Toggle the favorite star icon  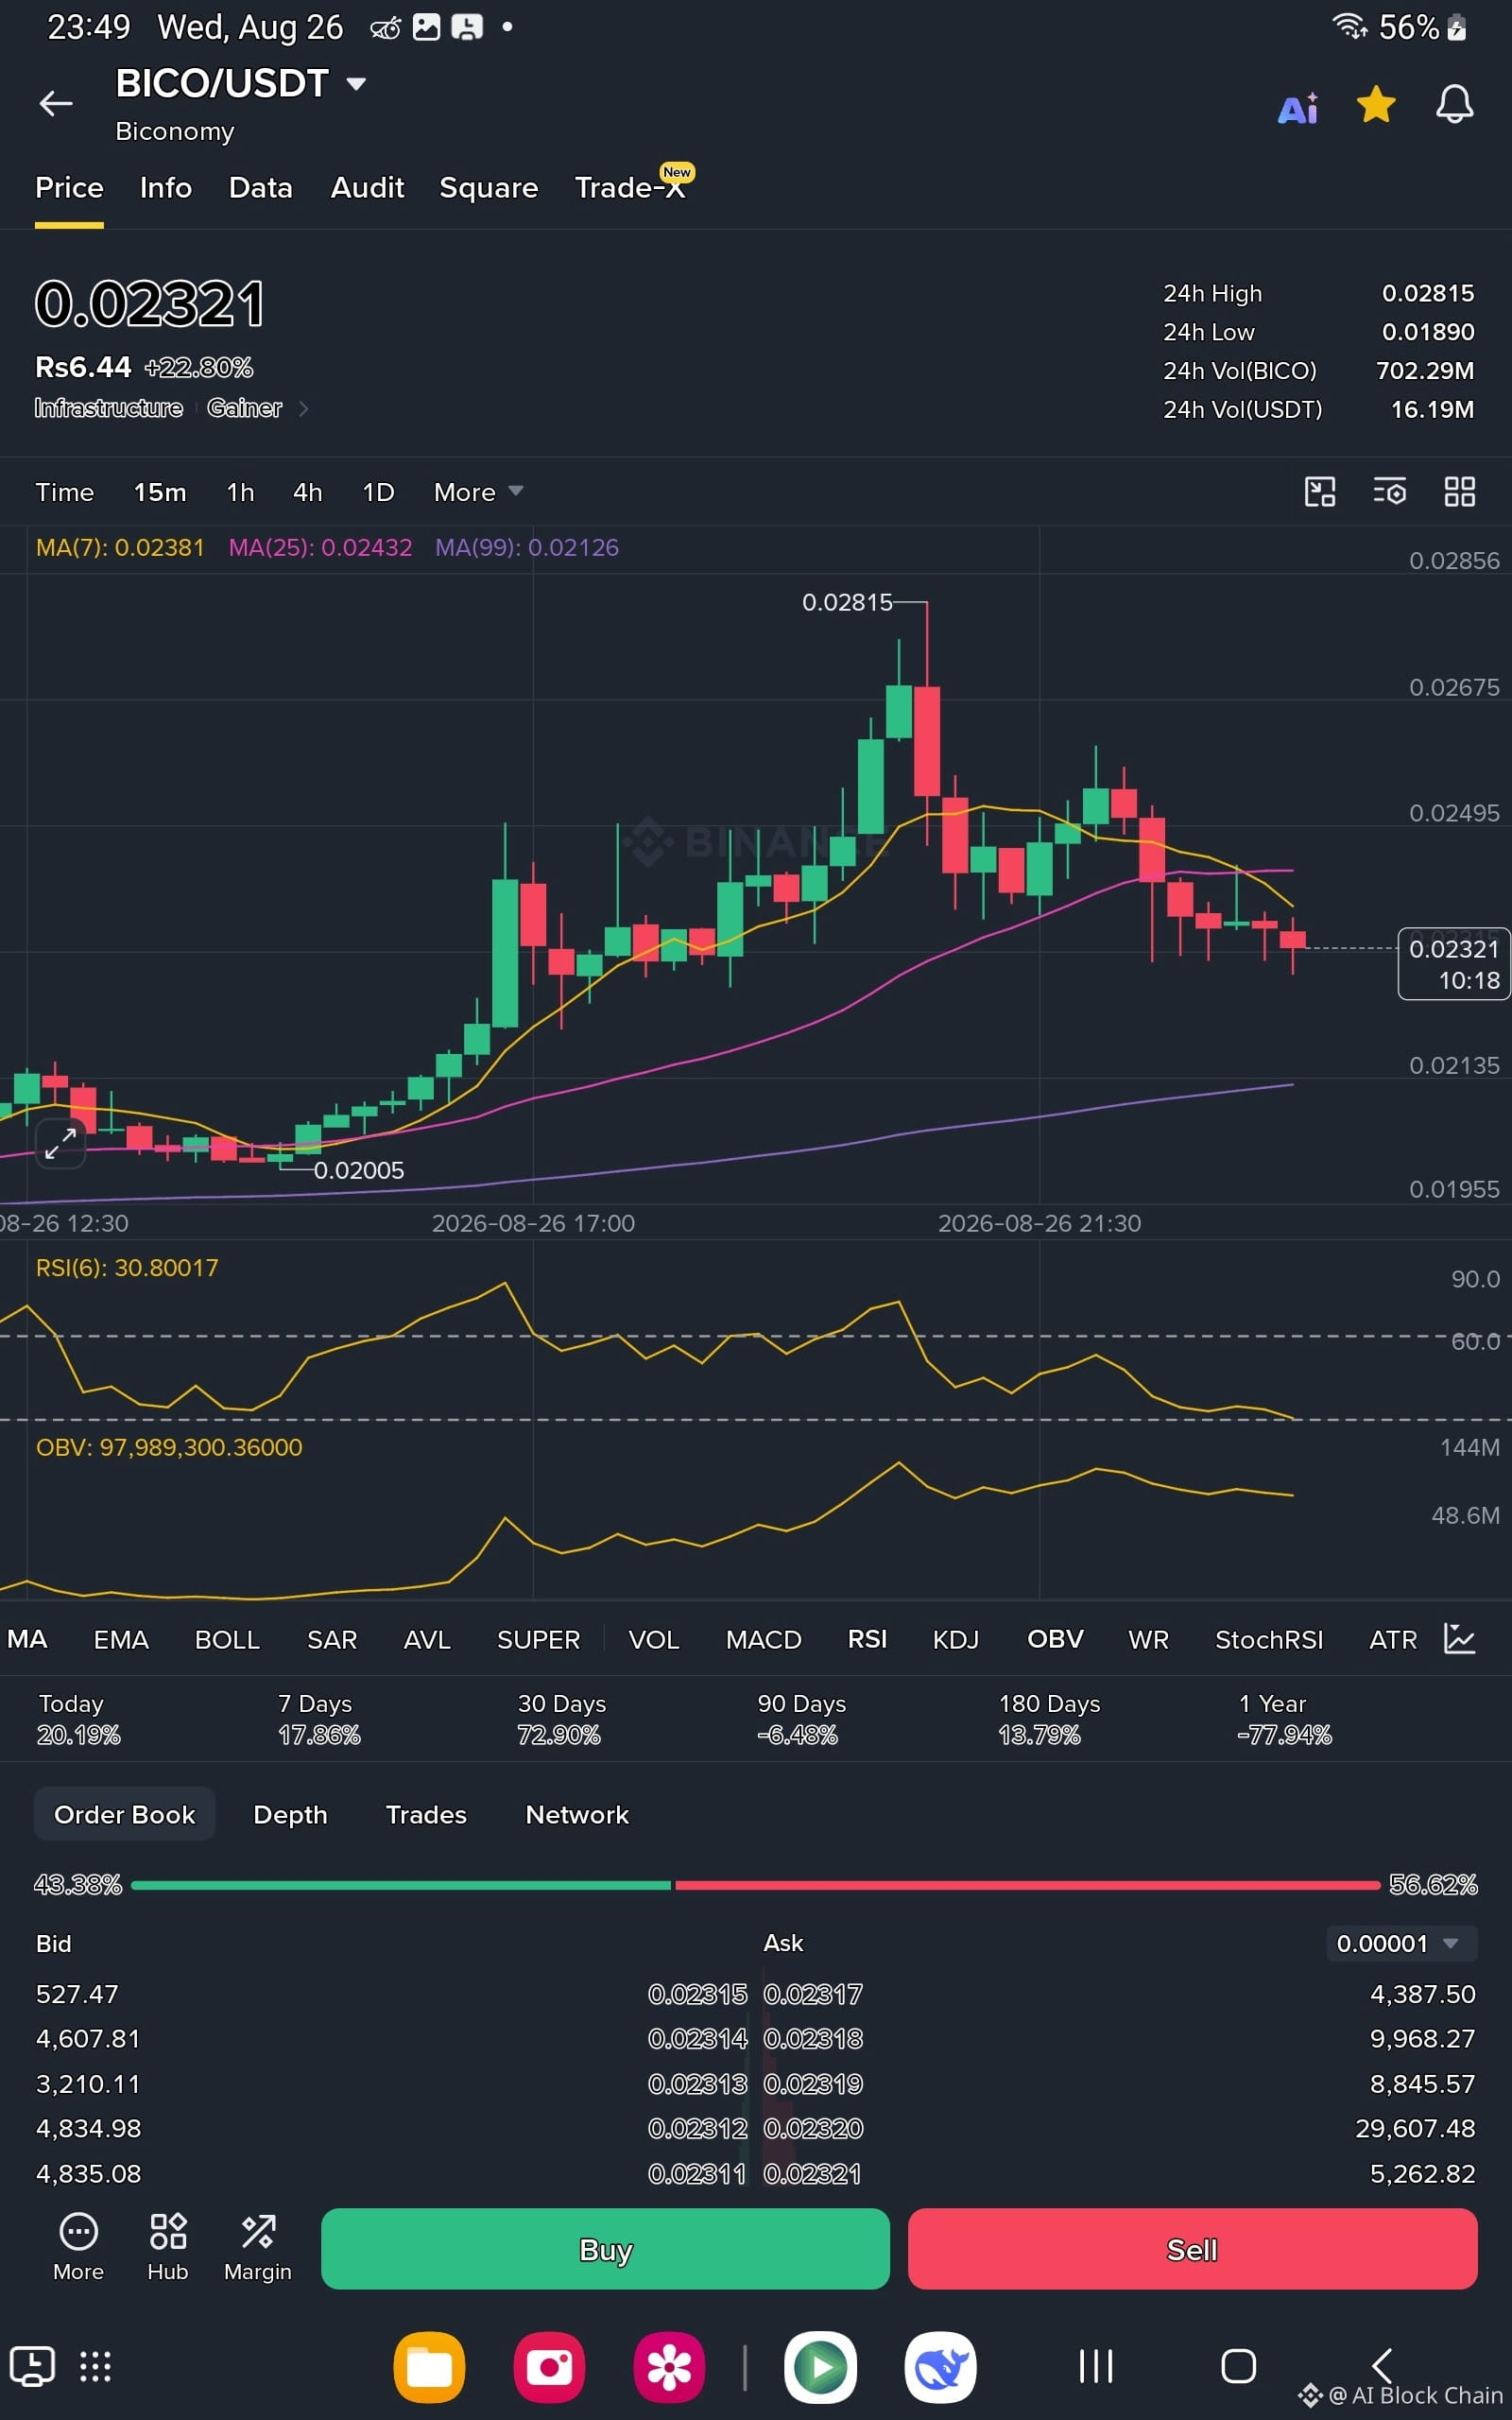pos(1376,104)
